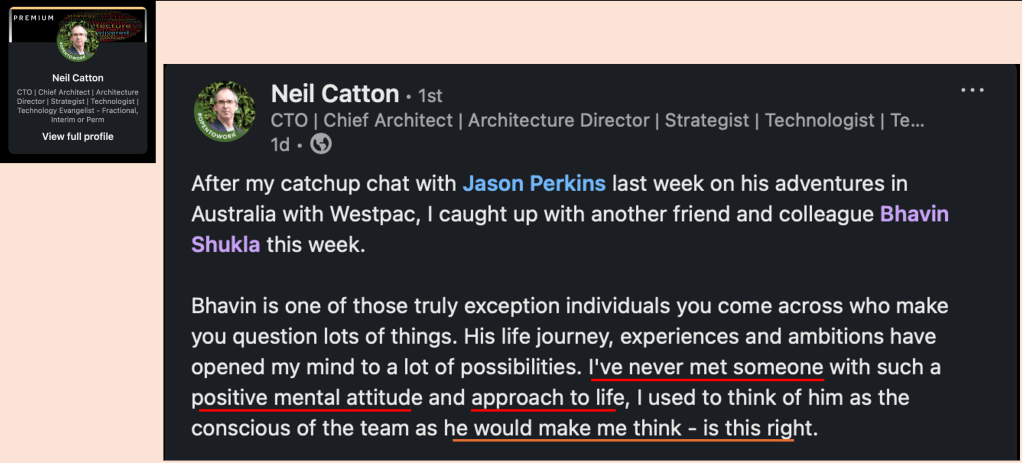Open the Jason Perkins mention link
The height and width of the screenshot is (463, 1022).
[534, 184]
